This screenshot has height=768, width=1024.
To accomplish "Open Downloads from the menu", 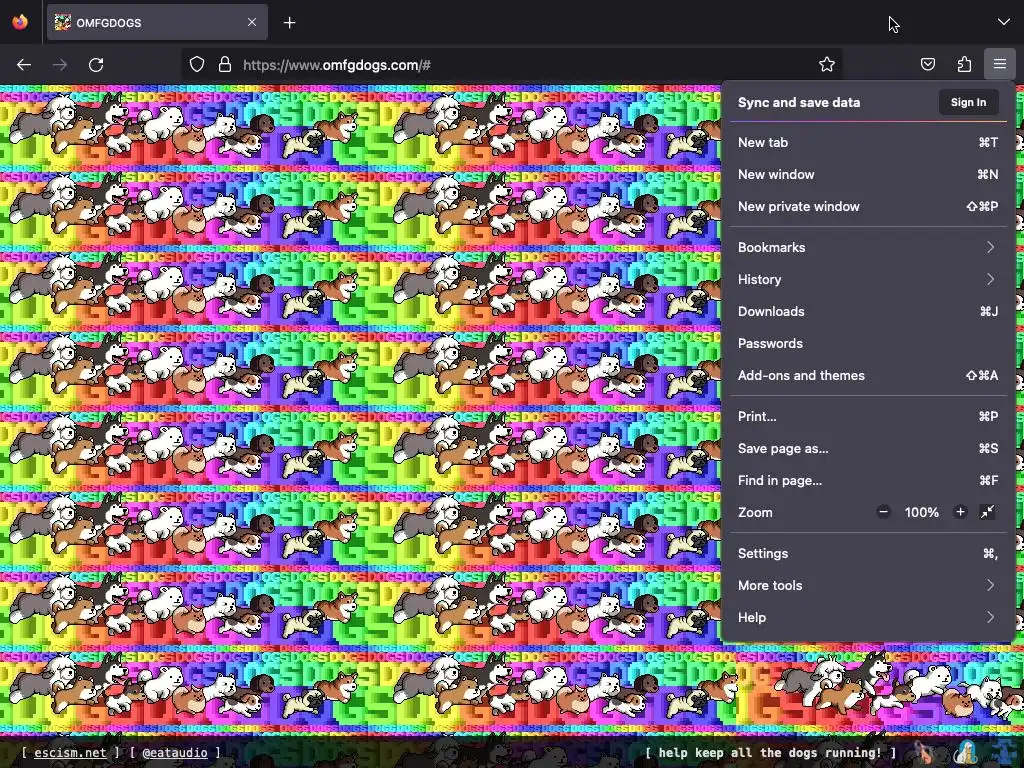I will click(868, 312).
